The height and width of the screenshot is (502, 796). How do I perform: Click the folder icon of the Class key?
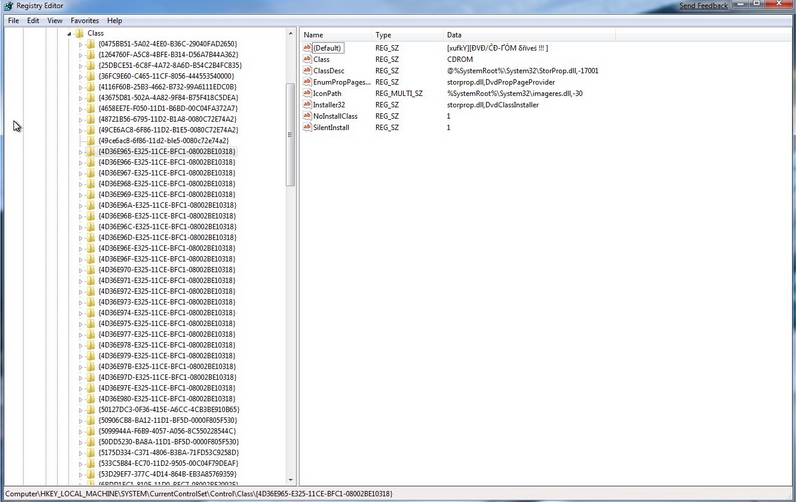(x=80, y=33)
